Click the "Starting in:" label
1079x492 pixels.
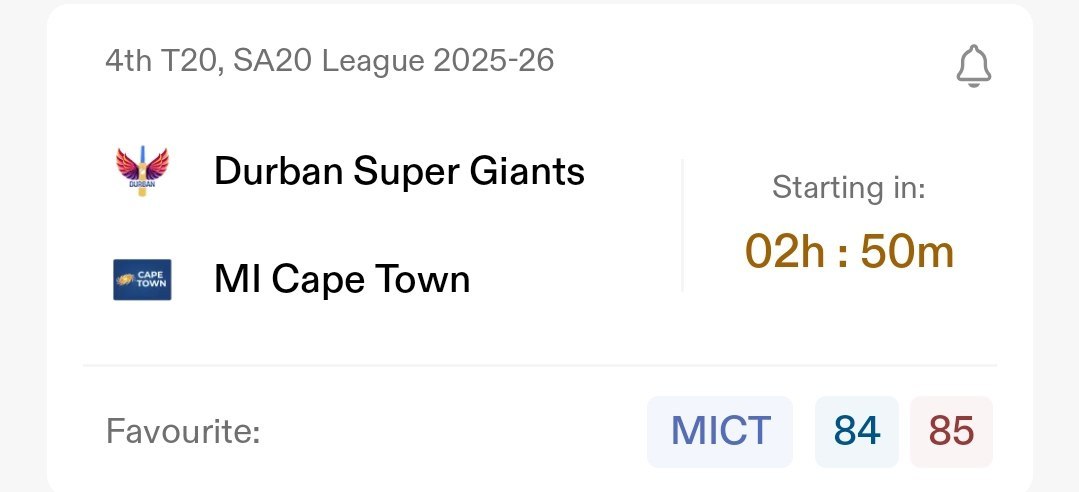[x=849, y=188]
